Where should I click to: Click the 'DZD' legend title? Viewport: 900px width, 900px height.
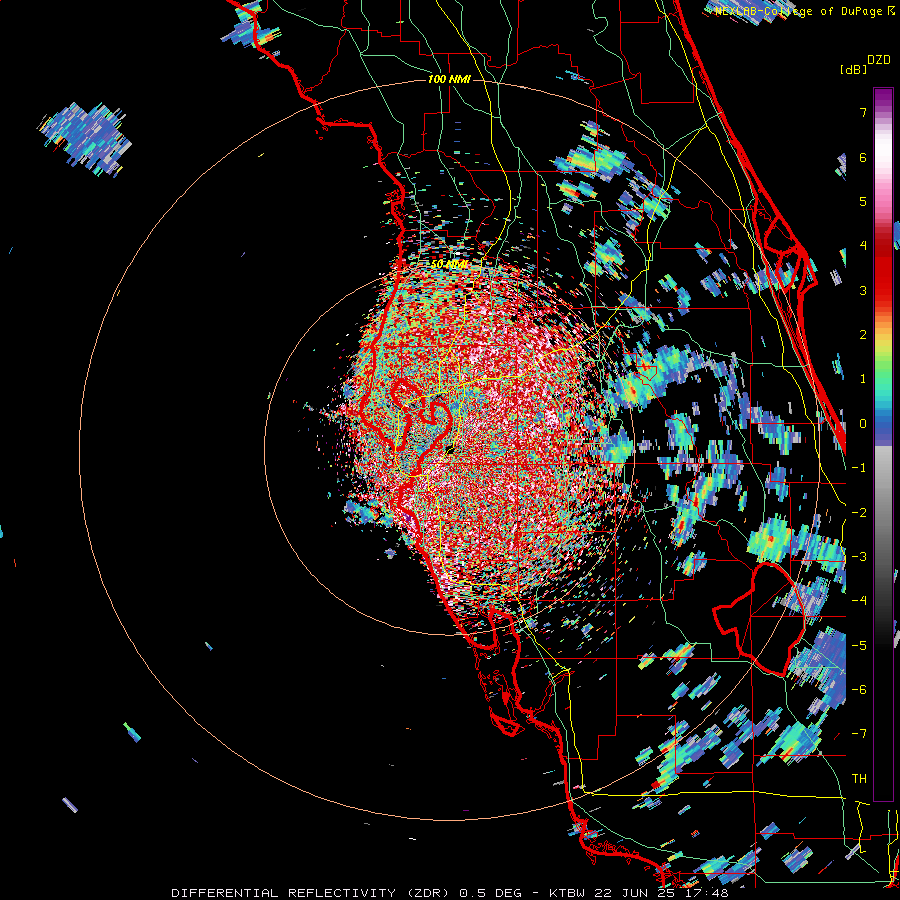pos(879,60)
